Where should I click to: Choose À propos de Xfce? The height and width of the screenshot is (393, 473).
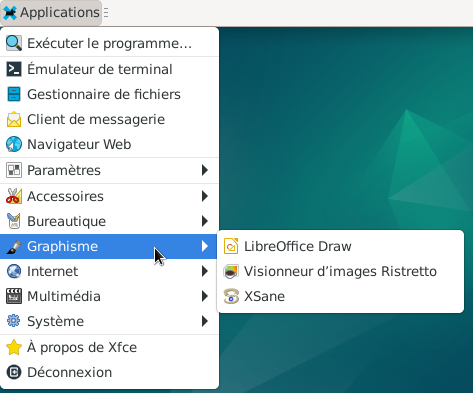coord(109,347)
